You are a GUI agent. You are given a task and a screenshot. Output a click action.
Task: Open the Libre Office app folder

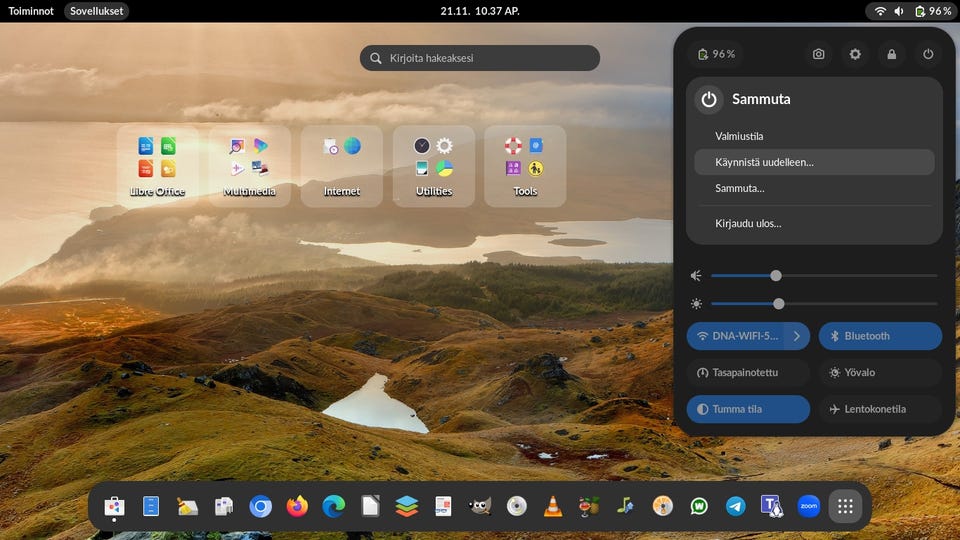point(157,166)
